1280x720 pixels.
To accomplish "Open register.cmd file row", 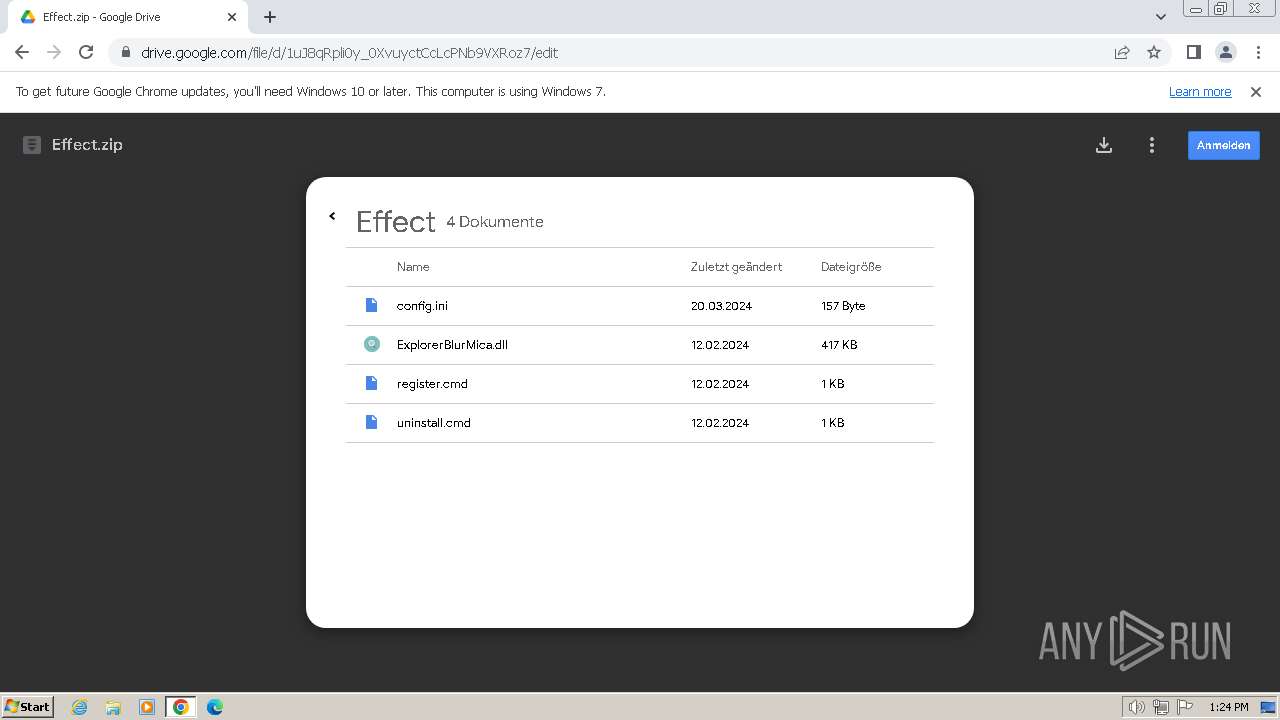I will (640, 384).
